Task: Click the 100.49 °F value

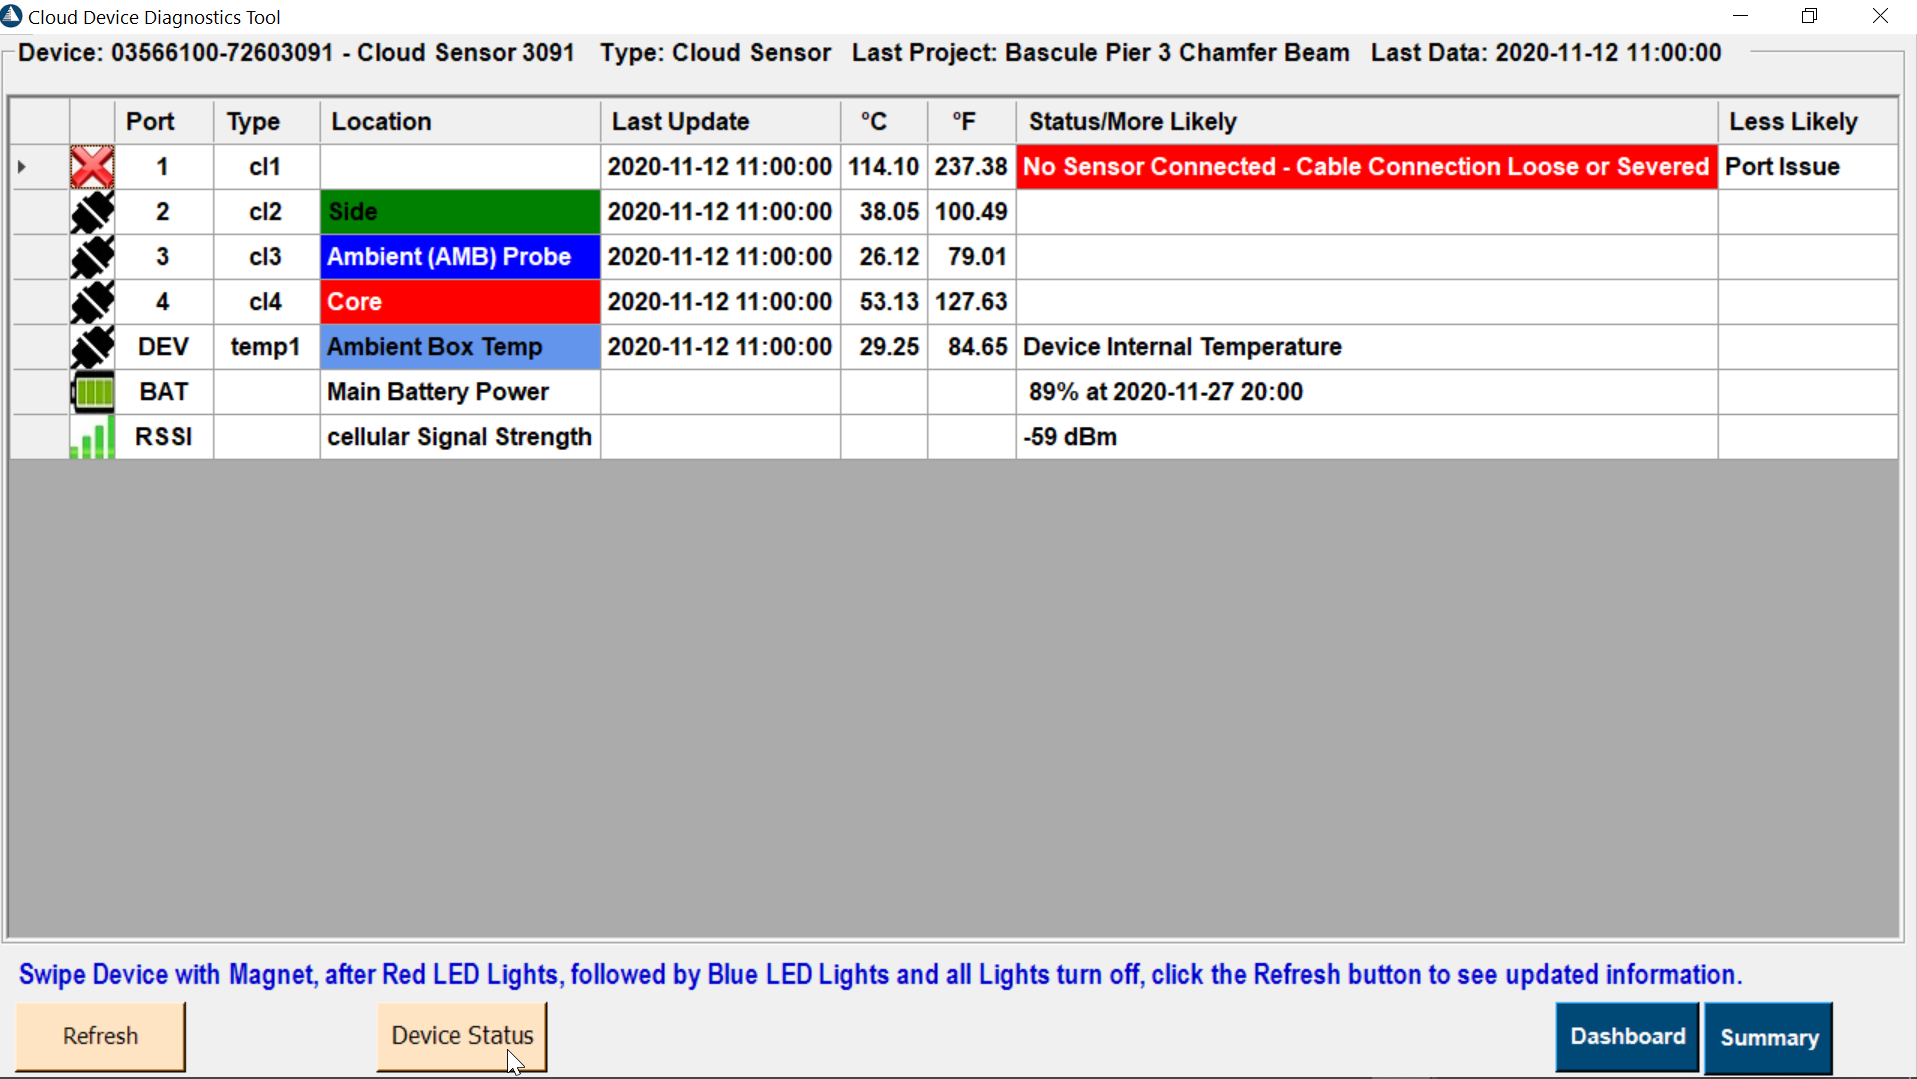Action: pos(971,212)
